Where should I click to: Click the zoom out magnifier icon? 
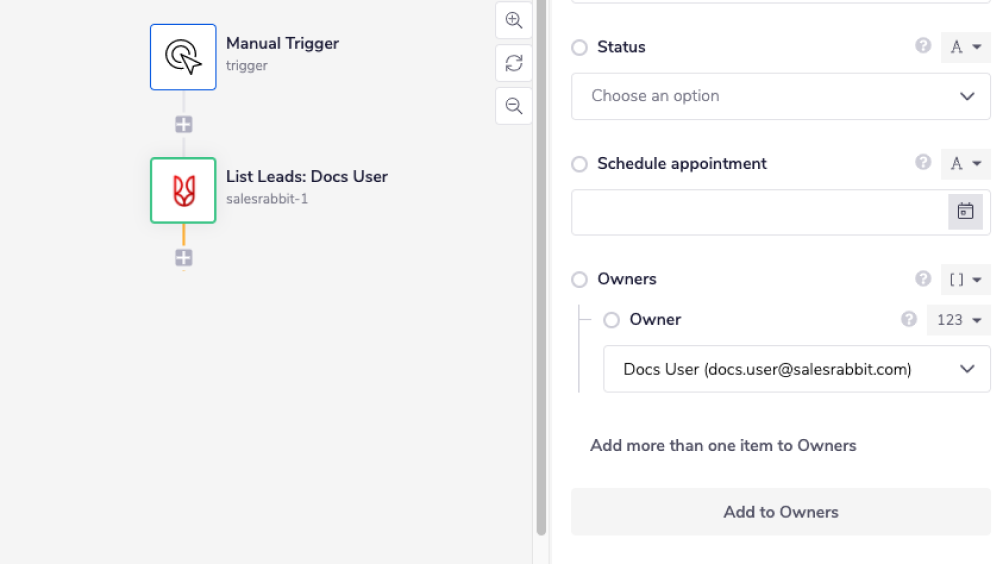pos(514,106)
